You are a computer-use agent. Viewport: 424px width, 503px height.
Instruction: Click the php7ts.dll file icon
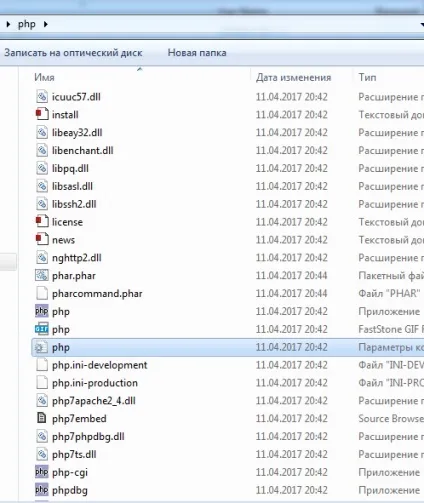coord(42,454)
